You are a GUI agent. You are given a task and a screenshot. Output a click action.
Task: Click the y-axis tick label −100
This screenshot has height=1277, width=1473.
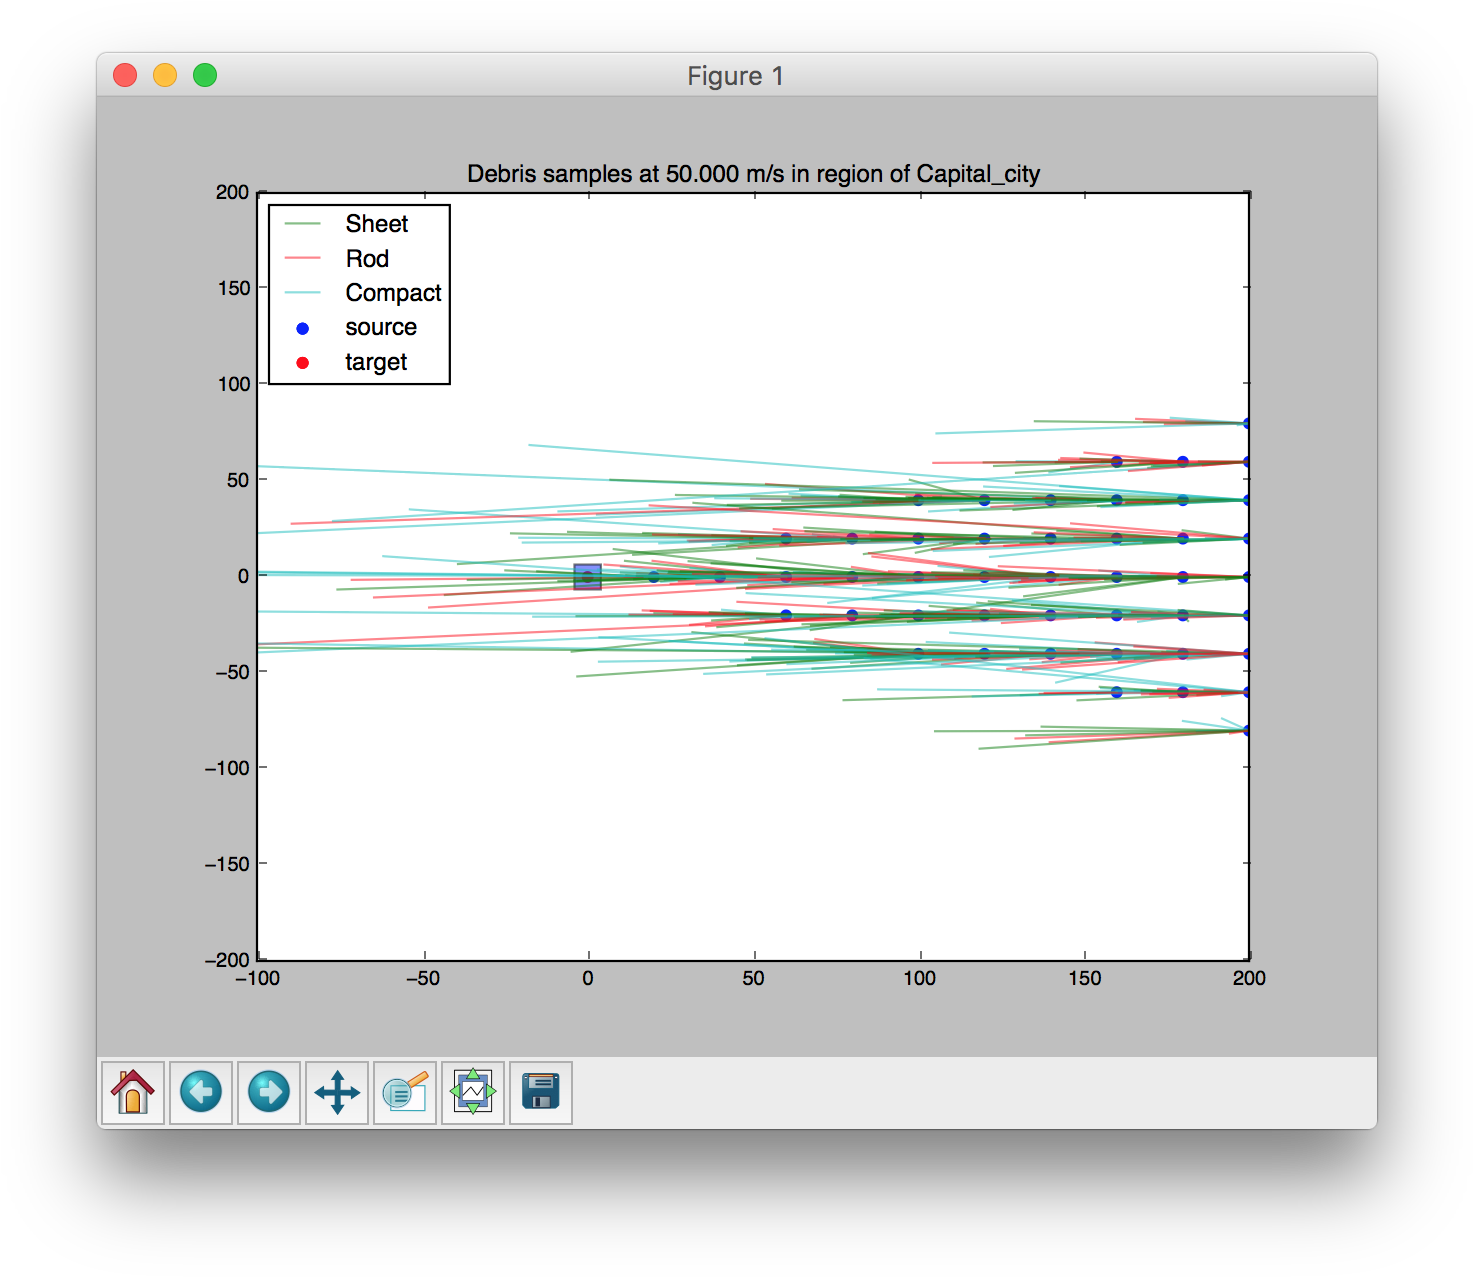[x=227, y=768]
